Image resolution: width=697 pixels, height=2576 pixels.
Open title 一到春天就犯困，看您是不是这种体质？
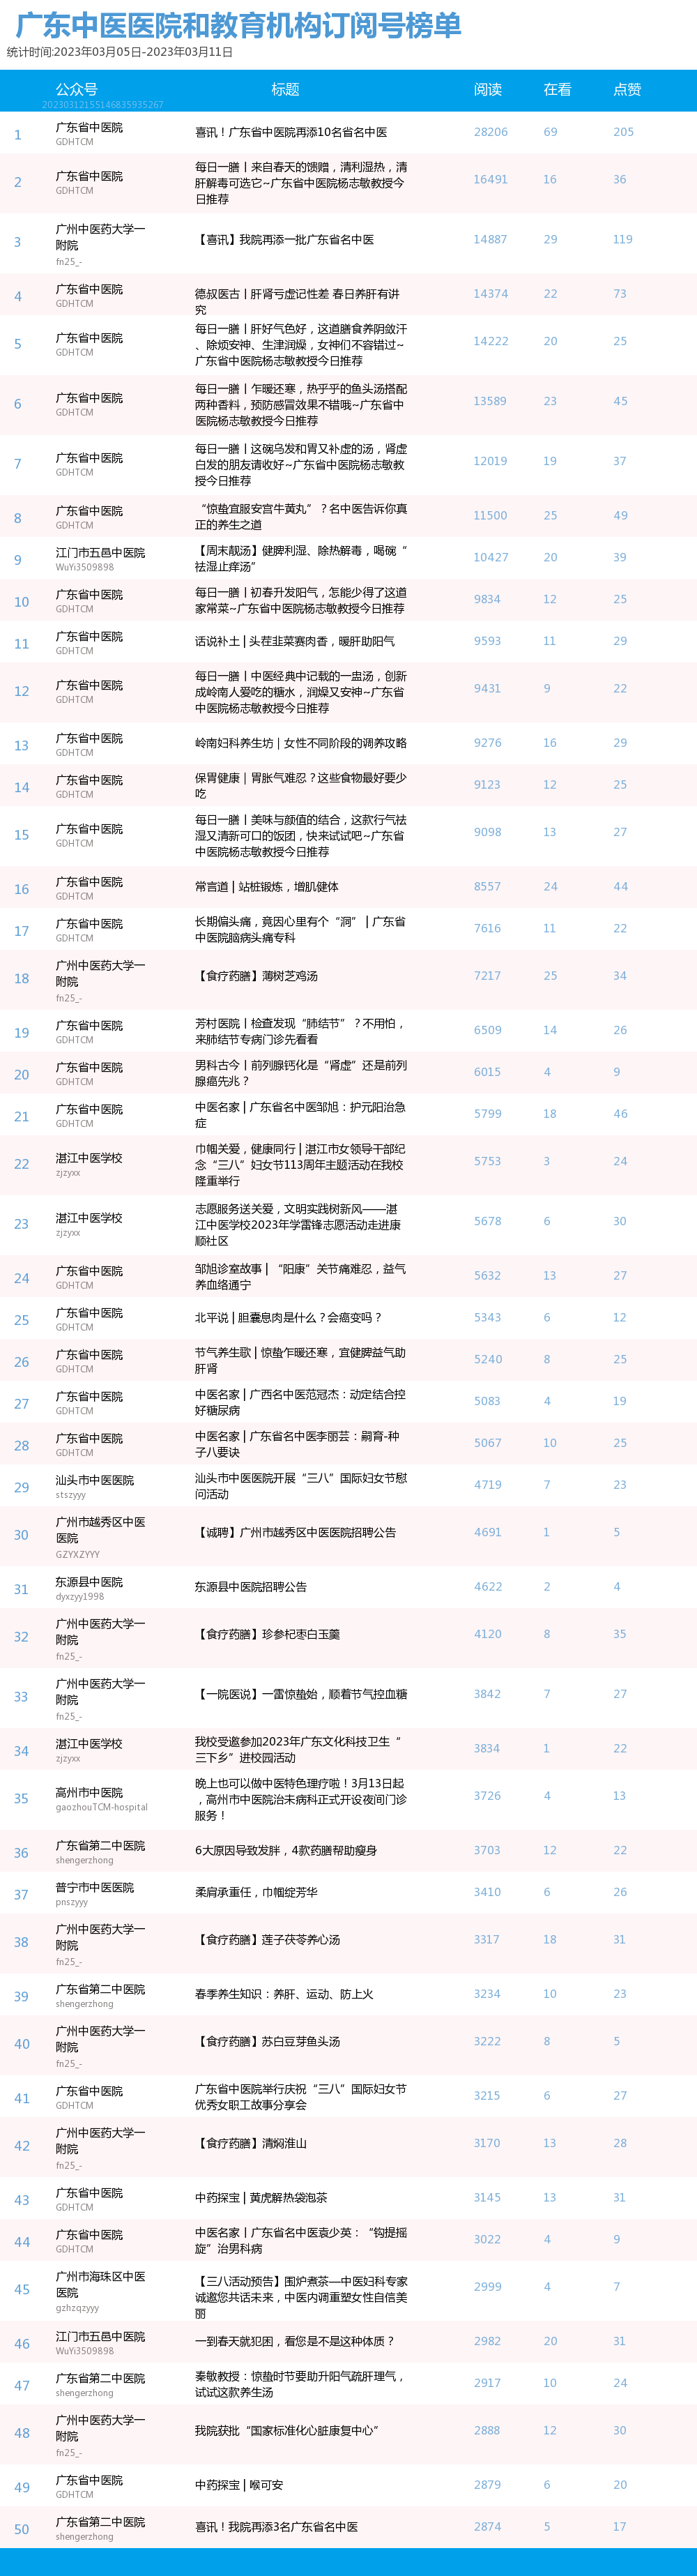click(294, 2342)
